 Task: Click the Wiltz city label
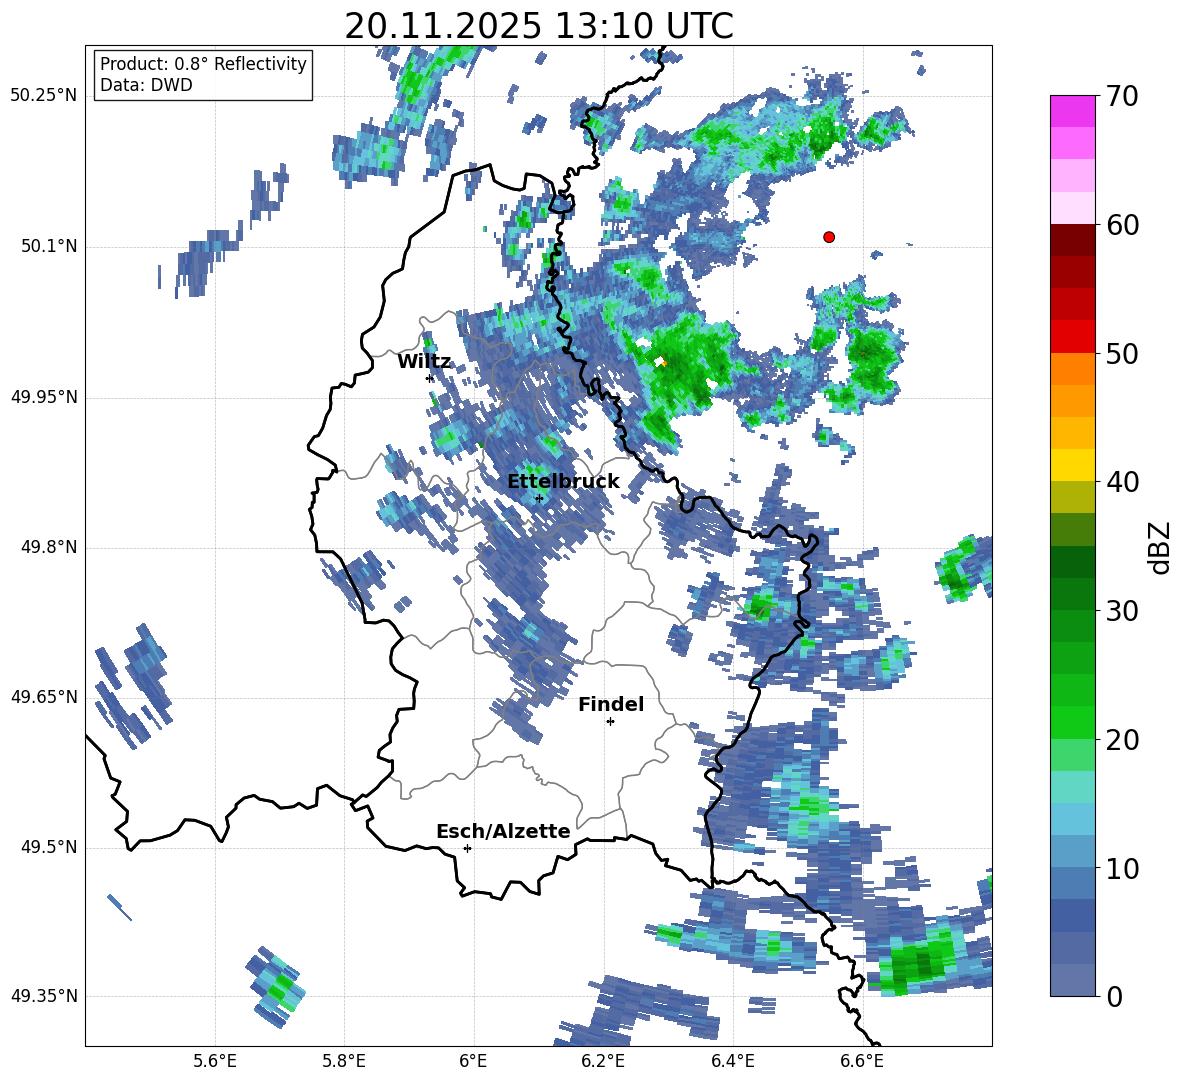pyautogui.click(x=424, y=362)
